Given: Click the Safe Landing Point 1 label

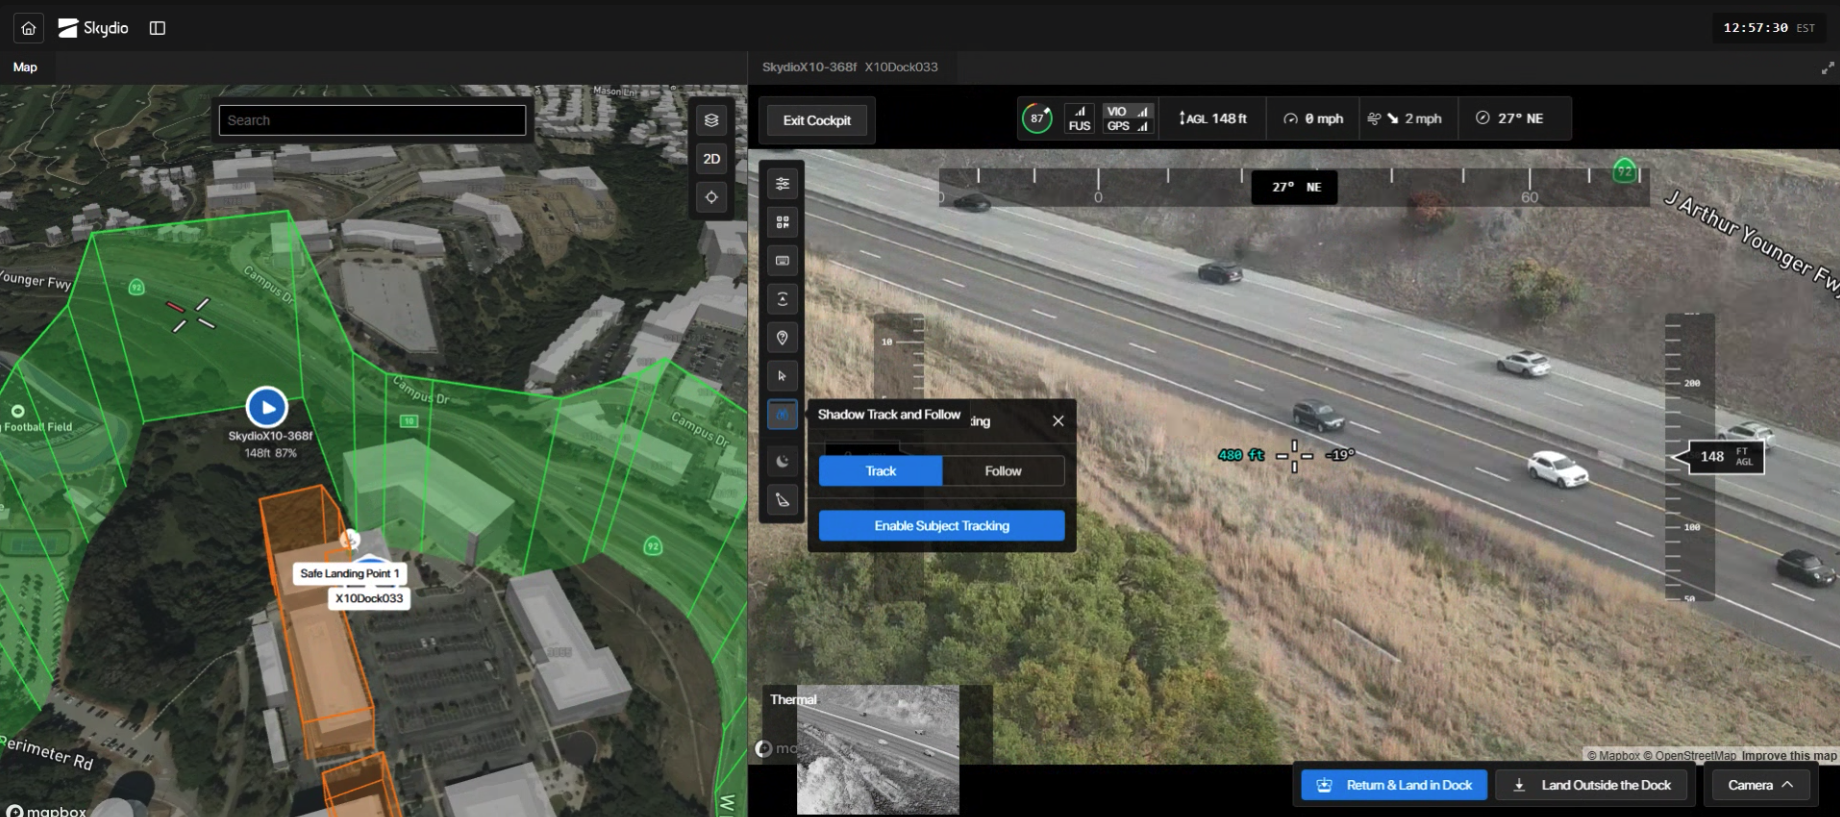Looking at the screenshot, I should coord(350,573).
